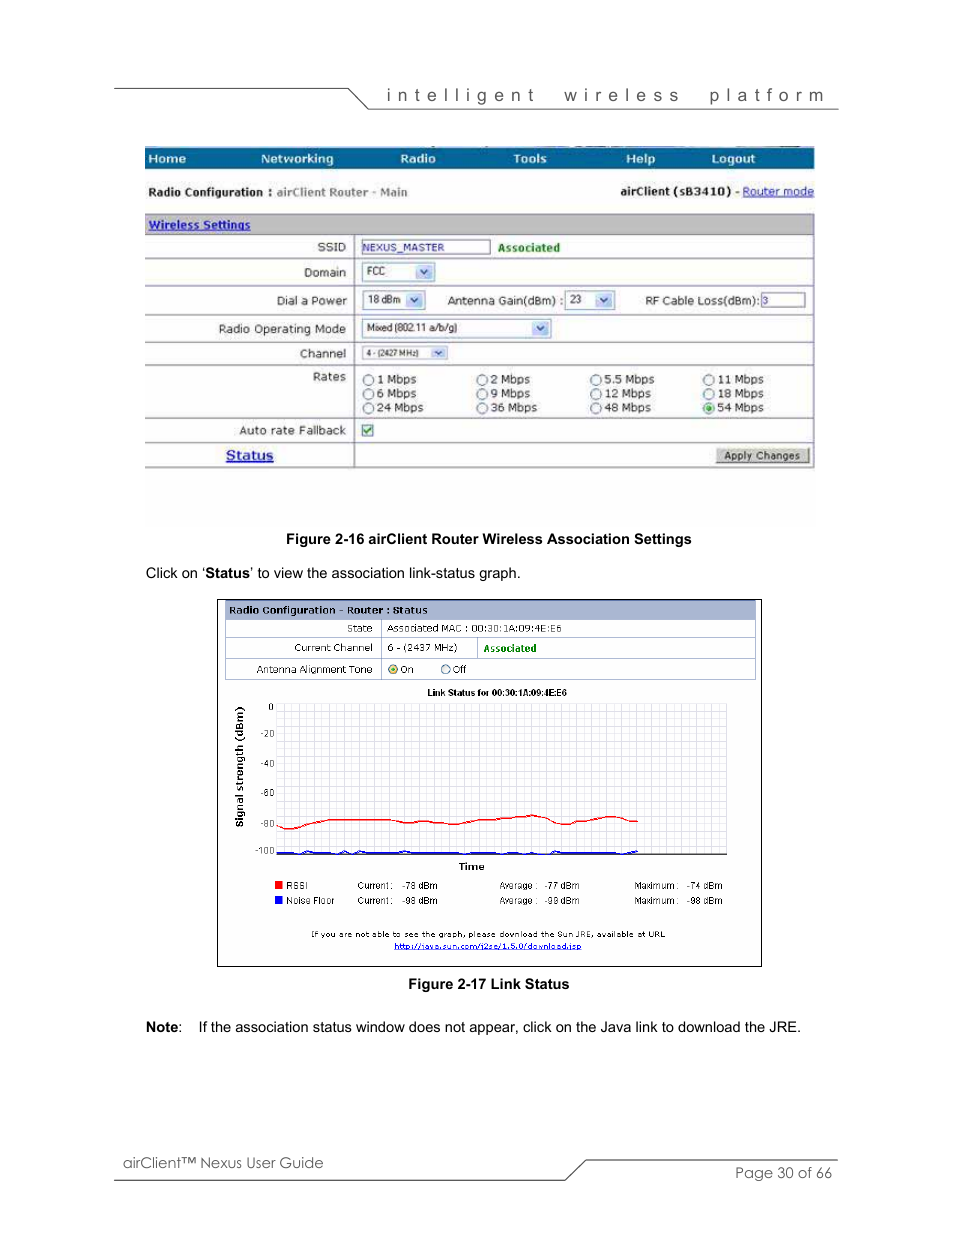954x1235 pixels.
Task: Click the Java JRE download link
Action: (487, 946)
